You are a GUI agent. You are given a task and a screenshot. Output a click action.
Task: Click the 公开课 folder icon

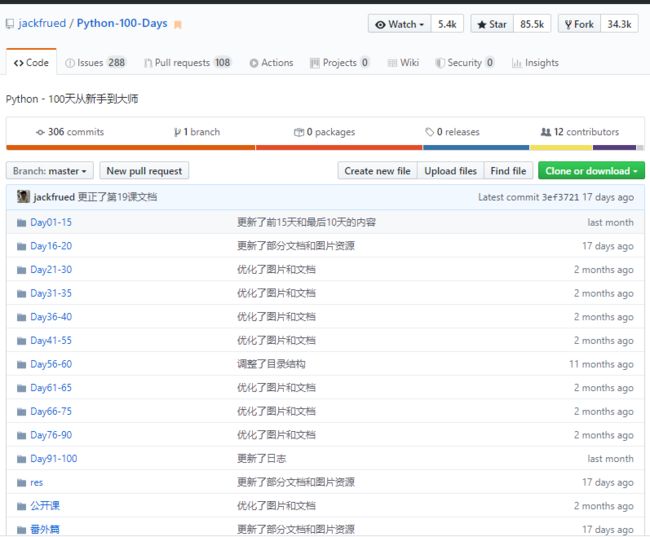[22, 507]
